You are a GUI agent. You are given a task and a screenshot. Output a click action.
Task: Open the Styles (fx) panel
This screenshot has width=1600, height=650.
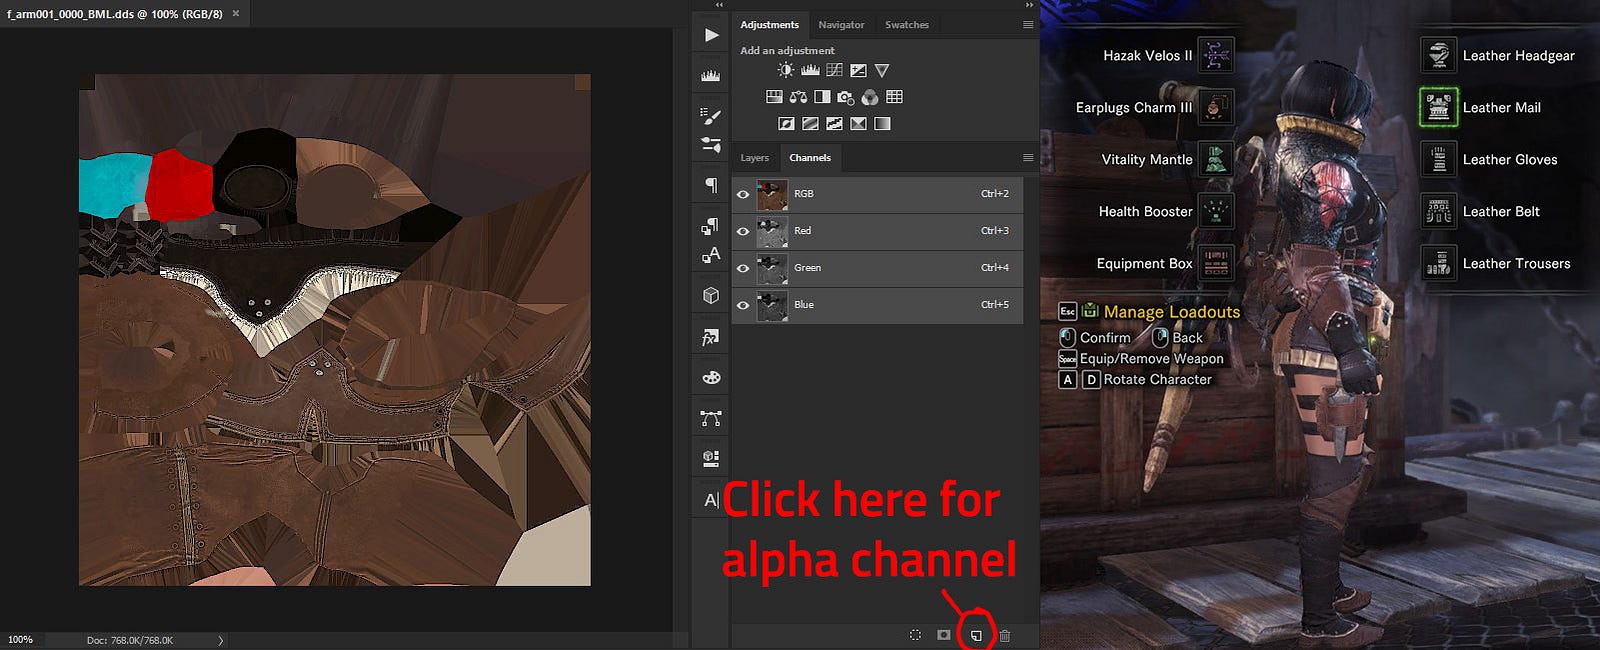point(711,338)
